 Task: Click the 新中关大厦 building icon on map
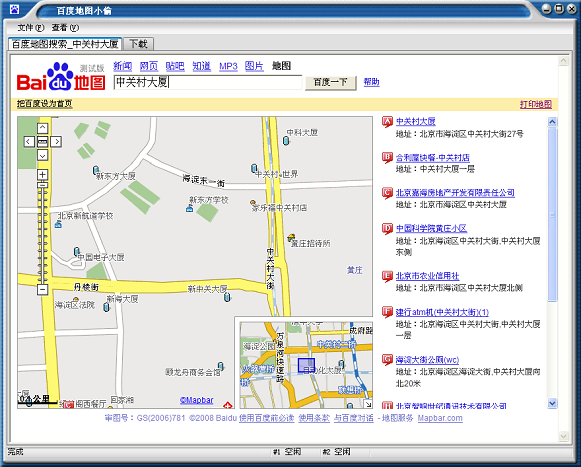[x=227, y=297]
